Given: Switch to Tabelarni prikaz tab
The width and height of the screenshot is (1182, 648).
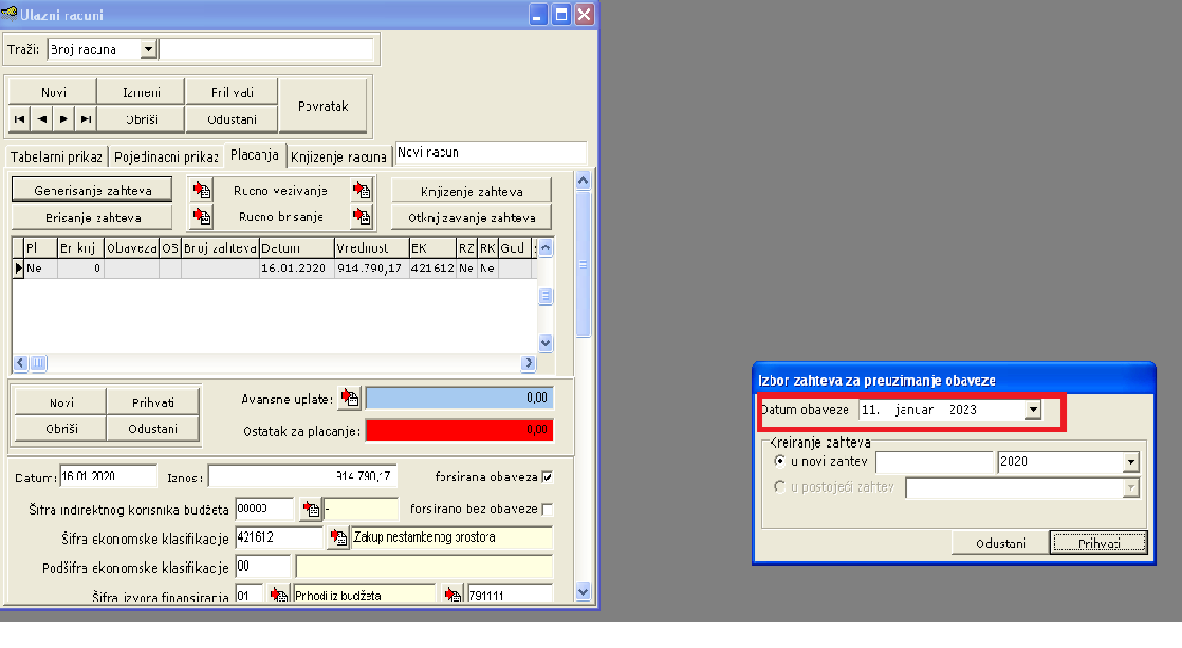Looking at the screenshot, I should click(x=57, y=157).
